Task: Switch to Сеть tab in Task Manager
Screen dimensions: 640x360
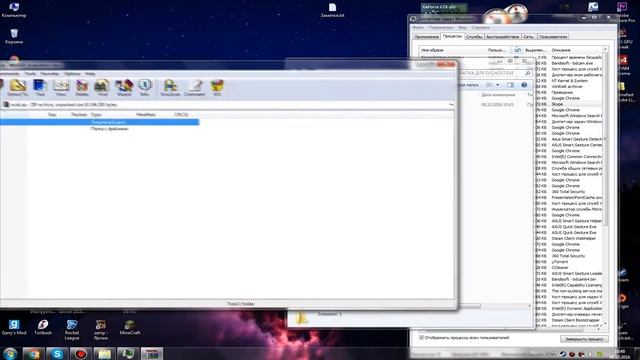Action: [x=529, y=37]
